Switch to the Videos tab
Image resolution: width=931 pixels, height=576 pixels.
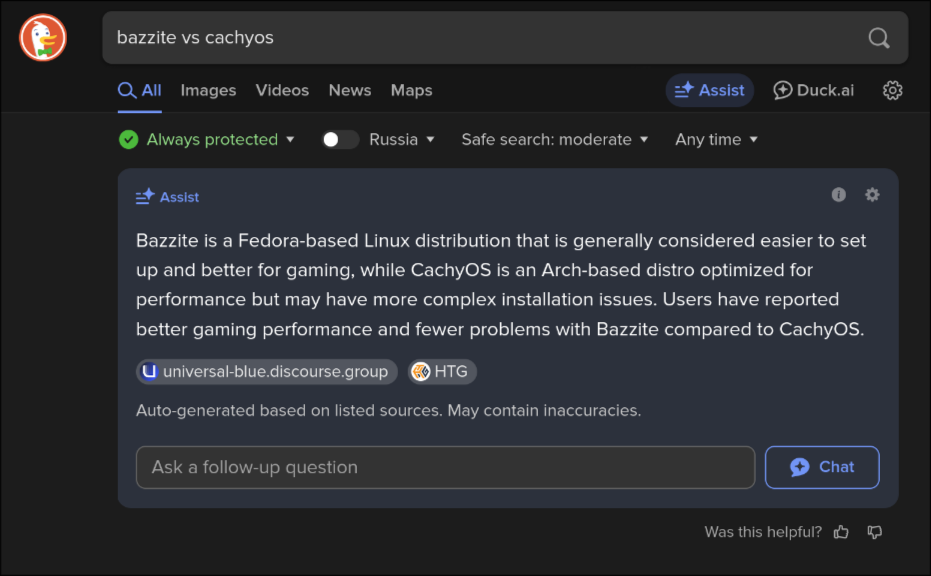282,90
